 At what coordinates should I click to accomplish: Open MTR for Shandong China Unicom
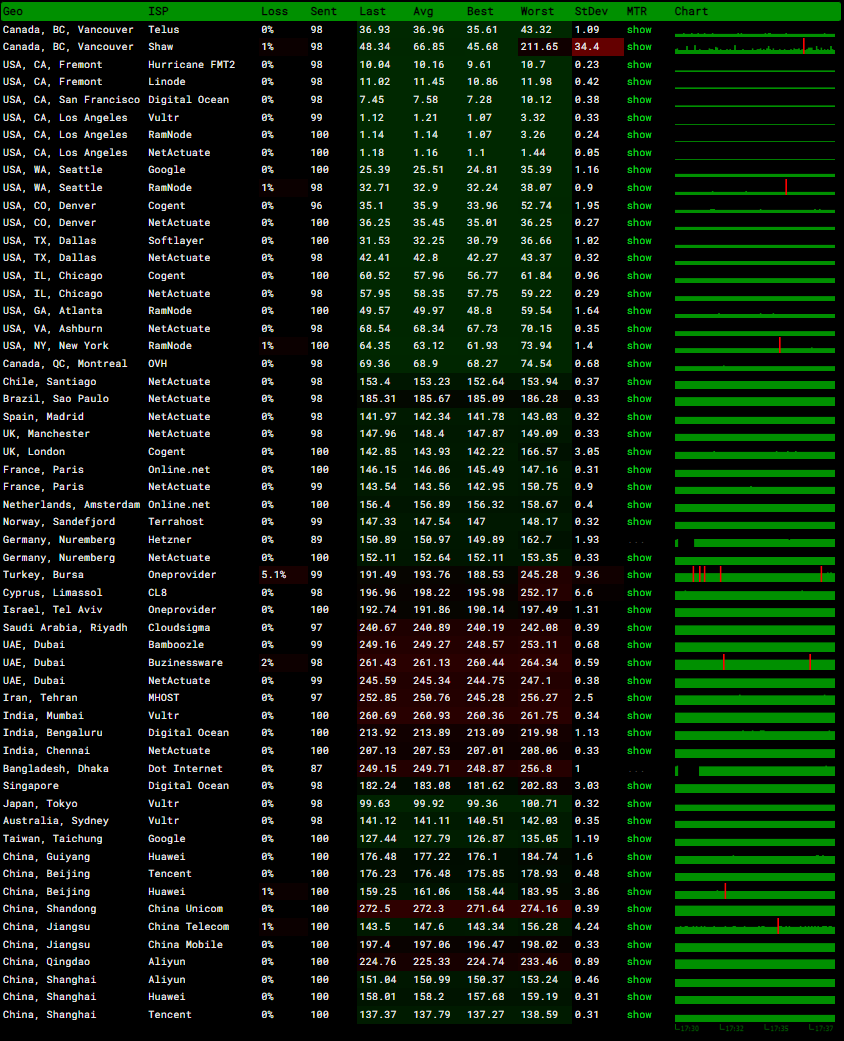pyautogui.click(x=639, y=909)
